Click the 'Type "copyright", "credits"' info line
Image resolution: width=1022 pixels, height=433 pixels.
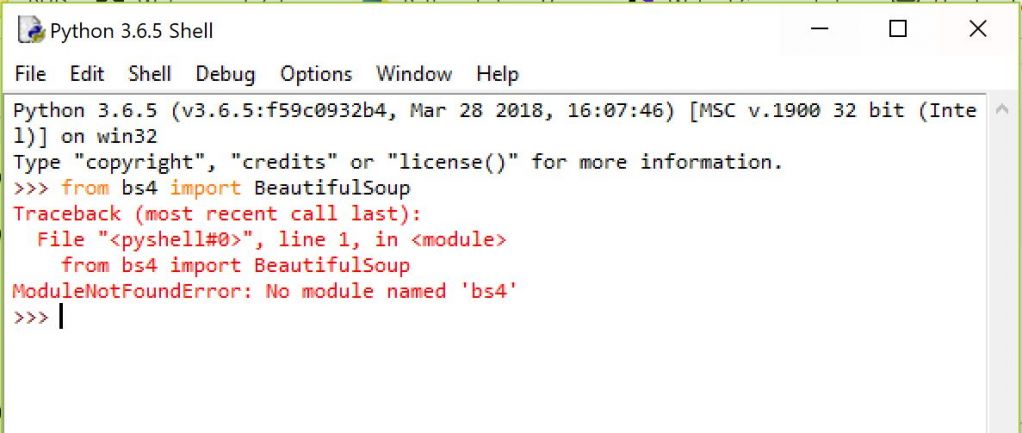(398, 162)
